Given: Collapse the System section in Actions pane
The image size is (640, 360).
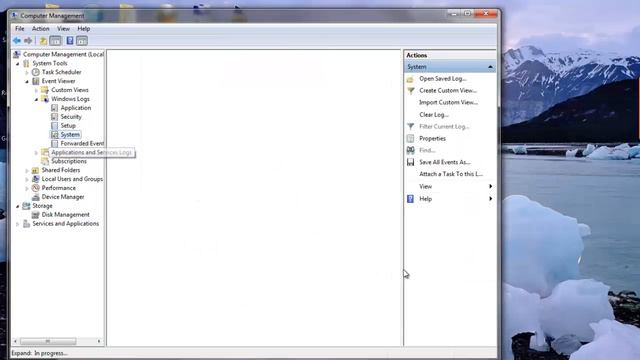Looking at the screenshot, I should (490, 67).
